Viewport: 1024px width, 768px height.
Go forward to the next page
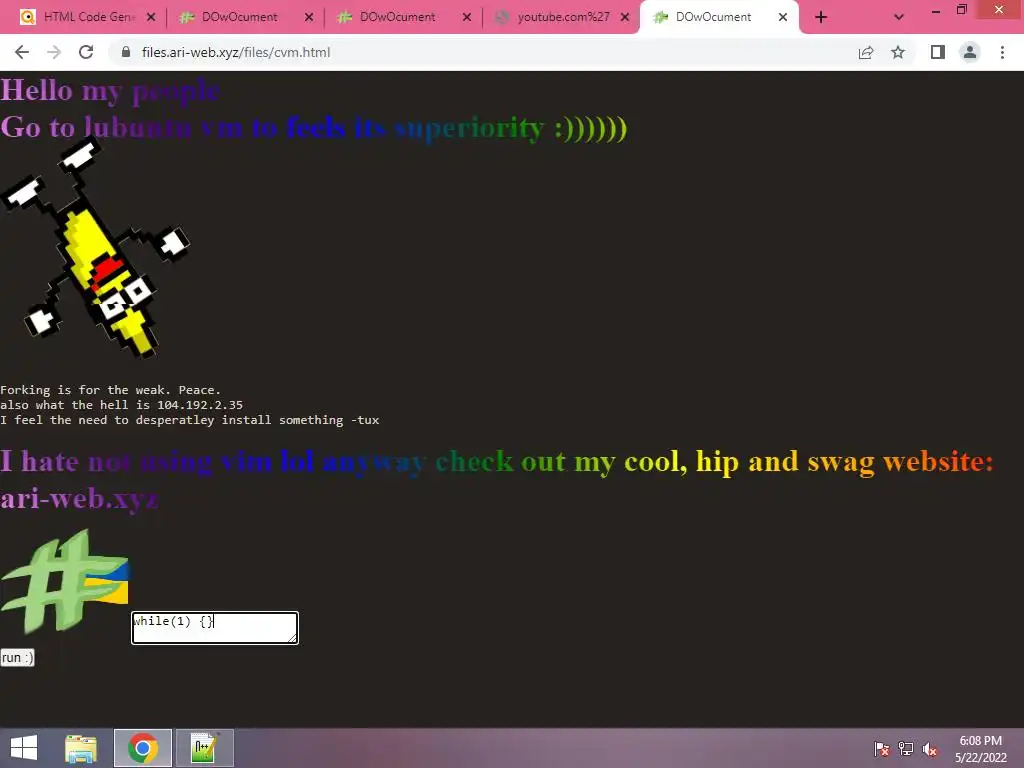[54, 52]
